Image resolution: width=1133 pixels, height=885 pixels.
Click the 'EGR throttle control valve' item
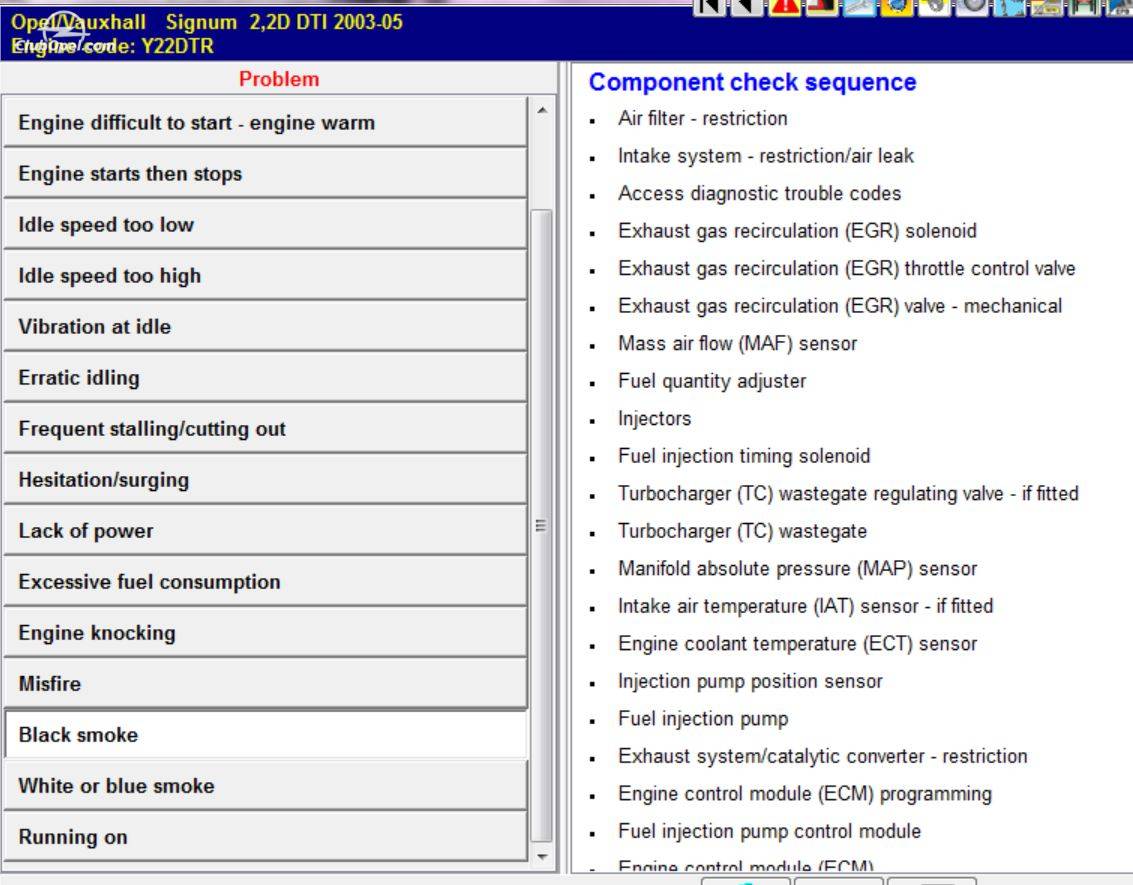pyautogui.click(x=847, y=269)
